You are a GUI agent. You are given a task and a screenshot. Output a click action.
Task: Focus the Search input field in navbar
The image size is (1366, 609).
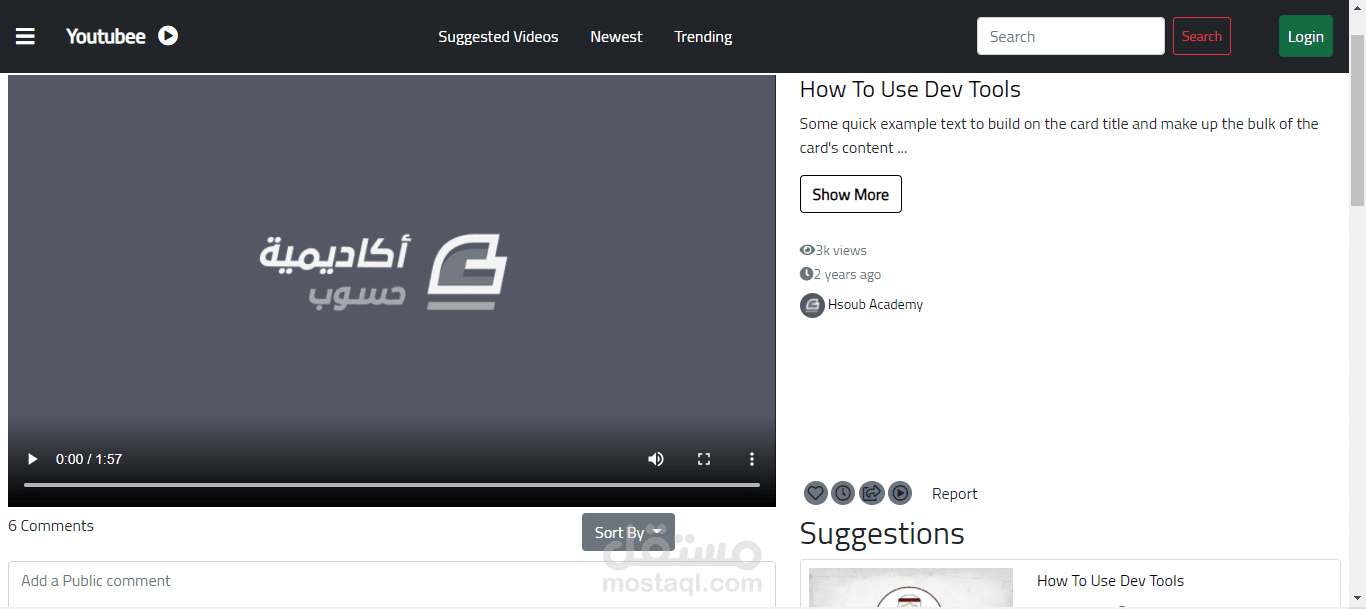pyautogui.click(x=1071, y=36)
